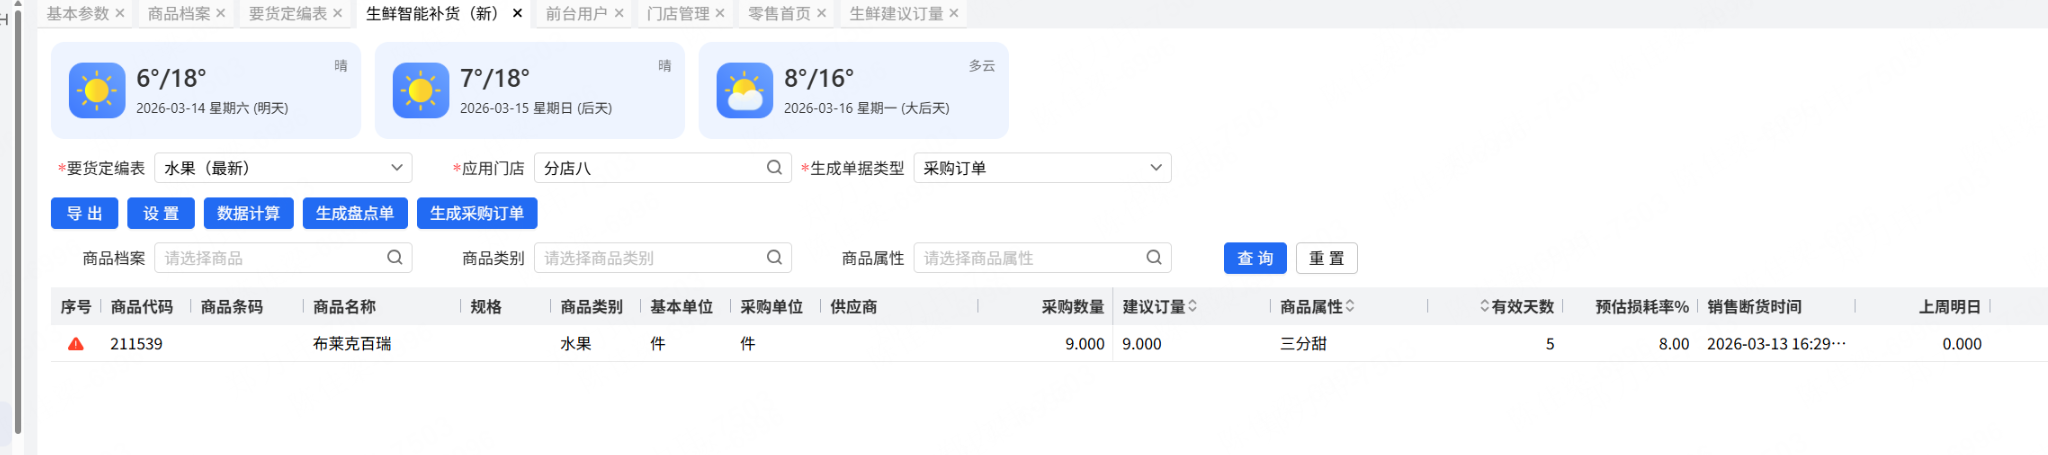The width and height of the screenshot is (2048, 455).
Task: Click search icon in 应用门店 field
Action: [774, 168]
